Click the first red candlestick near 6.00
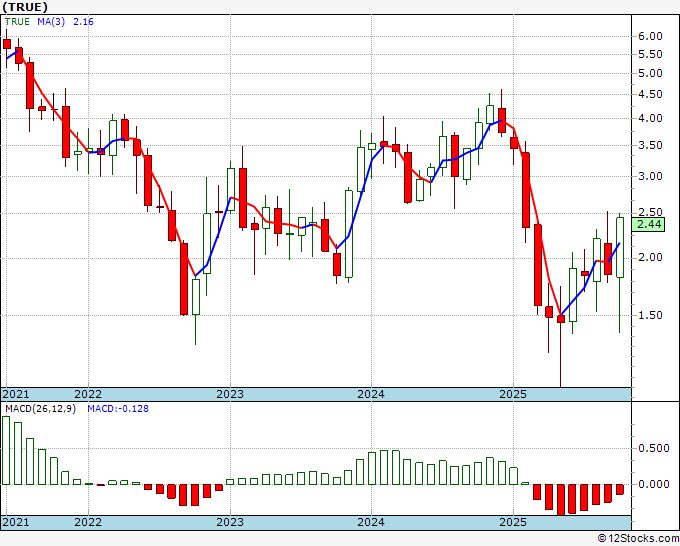The width and height of the screenshot is (680, 546). coord(7,44)
